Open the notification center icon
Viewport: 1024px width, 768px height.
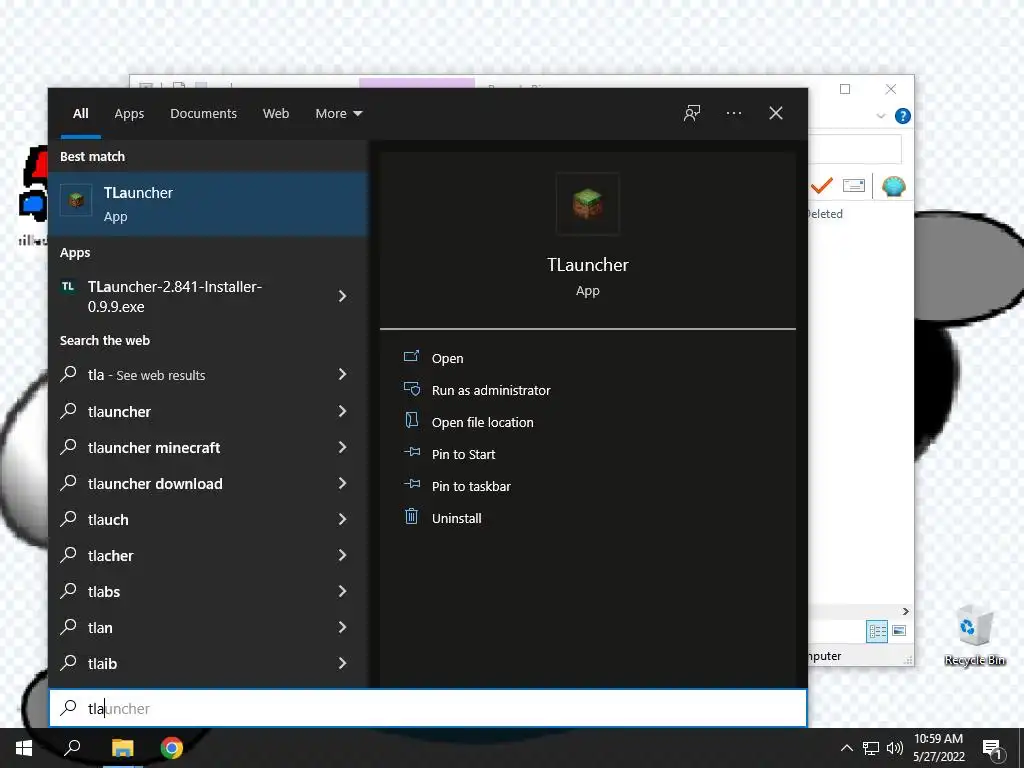(x=993, y=749)
